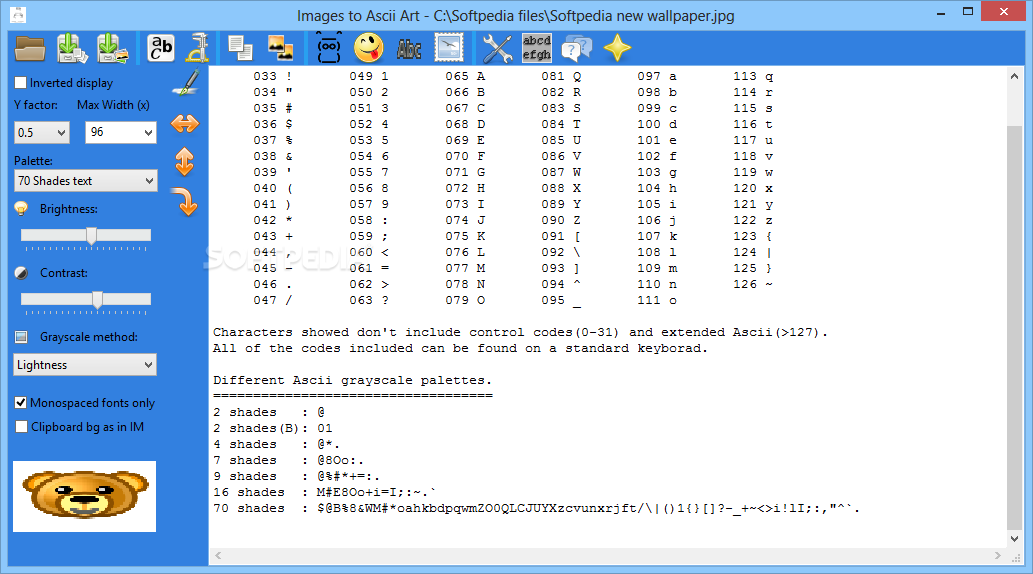This screenshot has height=574, width=1033.
Task: Enable the Inverted display checkbox
Action: 21,83
